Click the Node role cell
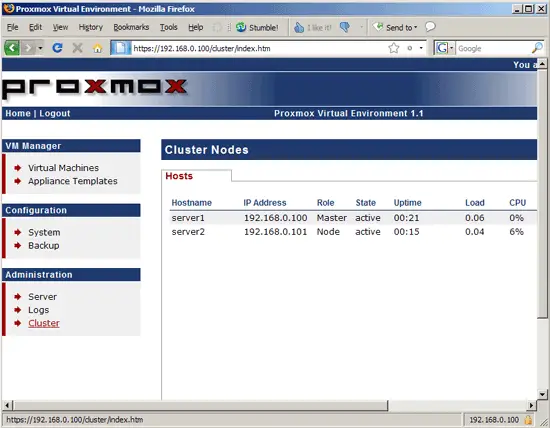Screen dimensions: 550x428 [328, 232]
